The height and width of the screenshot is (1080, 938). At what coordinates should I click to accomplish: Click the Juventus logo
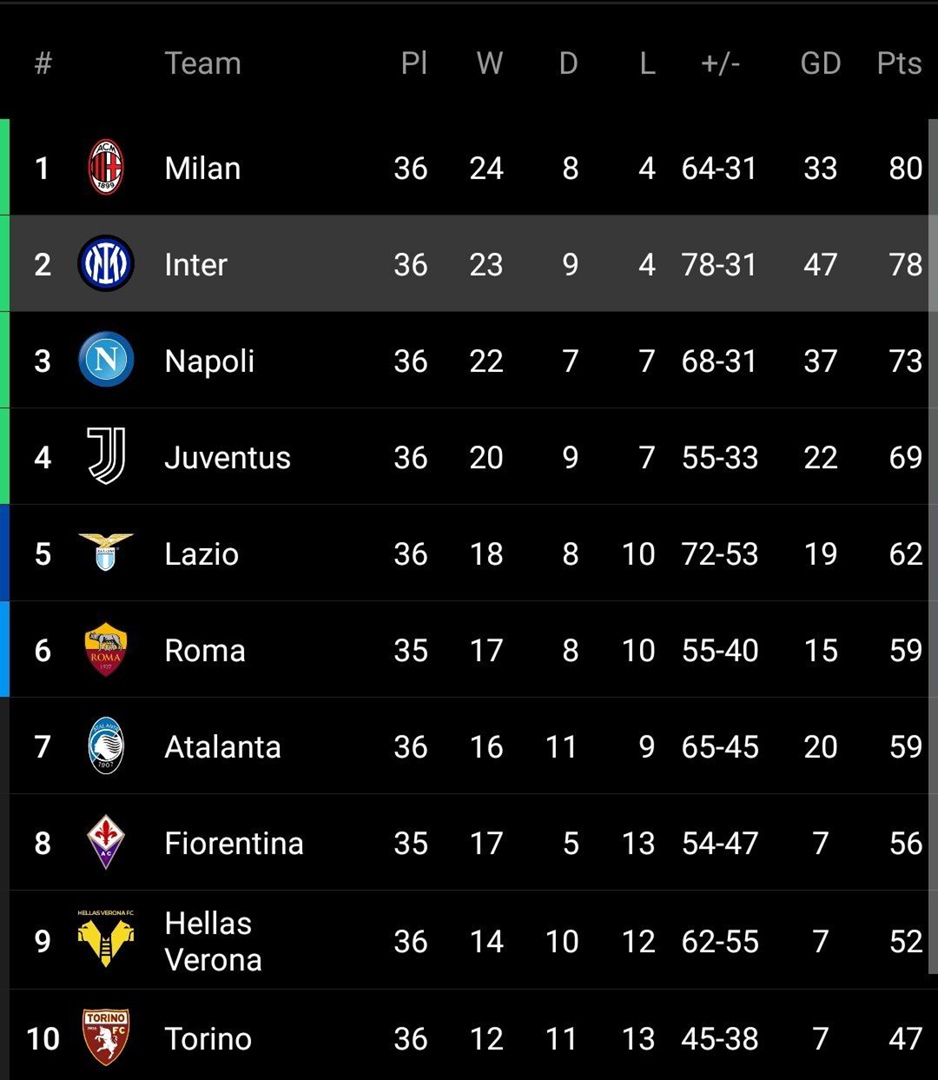(106, 456)
